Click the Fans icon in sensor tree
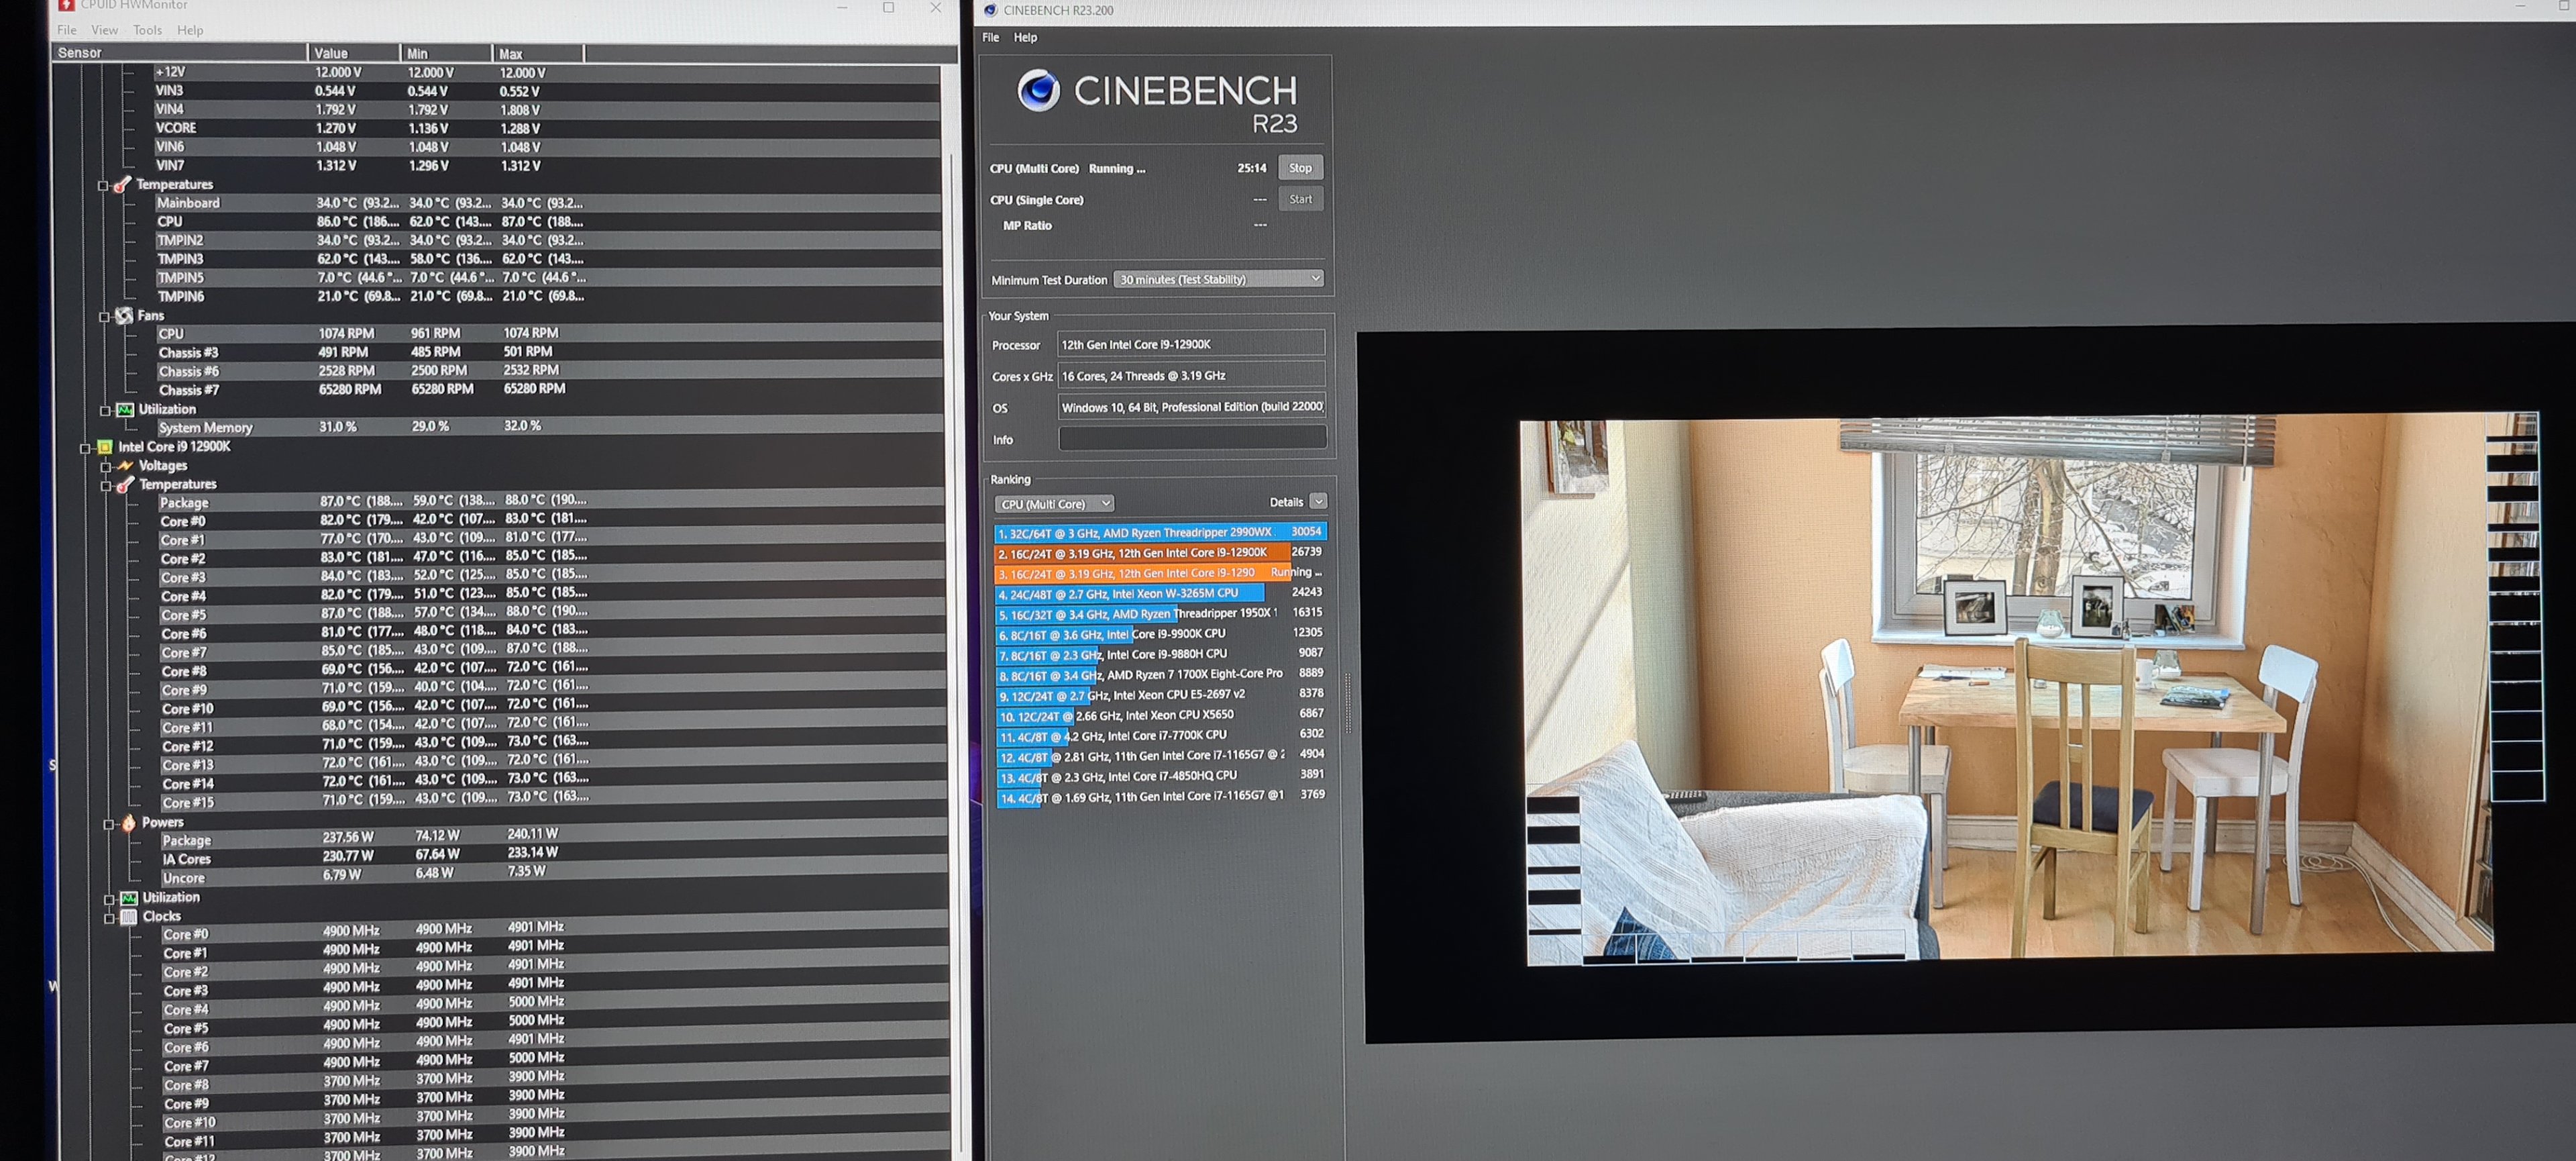Viewport: 2576px width, 1161px height. [x=124, y=316]
